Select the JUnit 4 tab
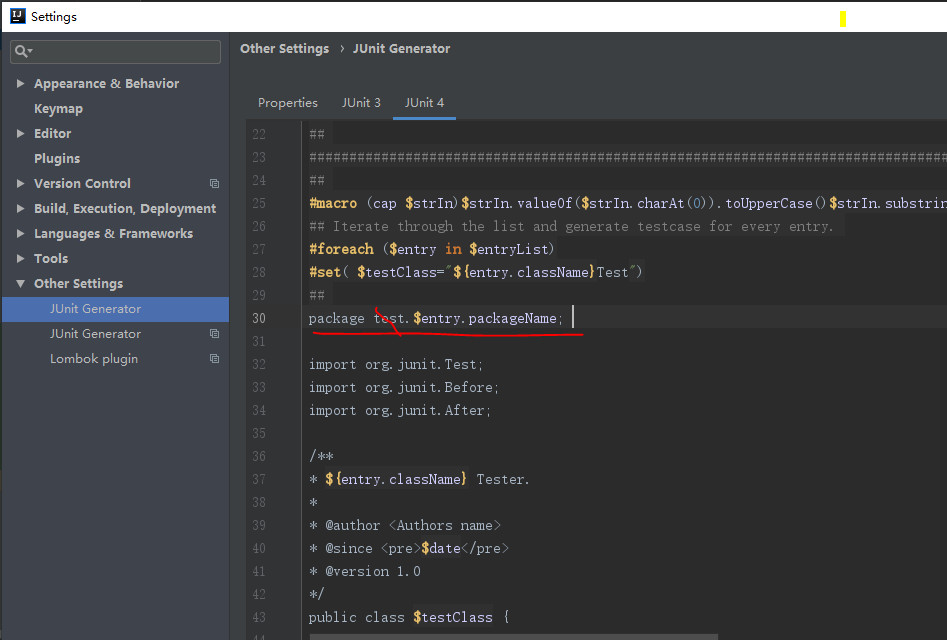The image size is (947, 640). click(x=424, y=103)
